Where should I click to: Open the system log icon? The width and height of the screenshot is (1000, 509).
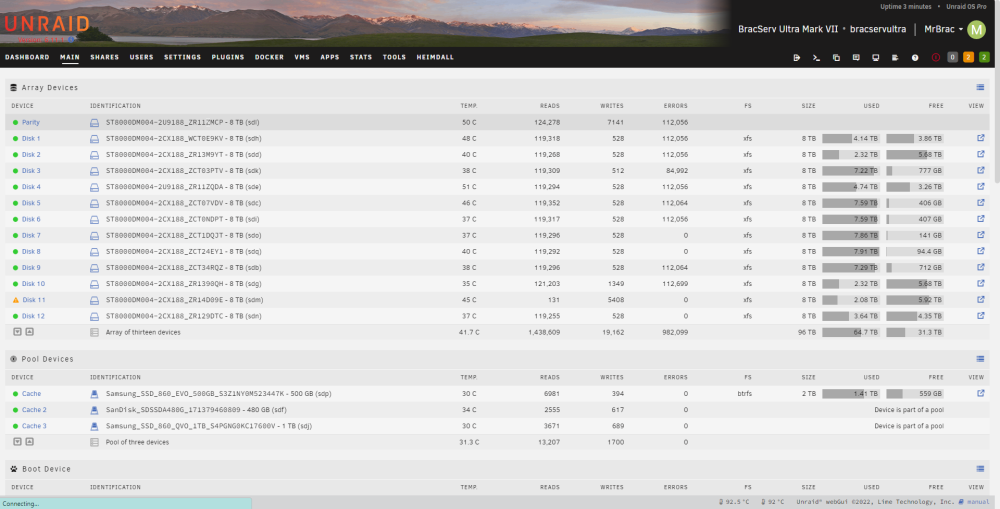pos(895,57)
